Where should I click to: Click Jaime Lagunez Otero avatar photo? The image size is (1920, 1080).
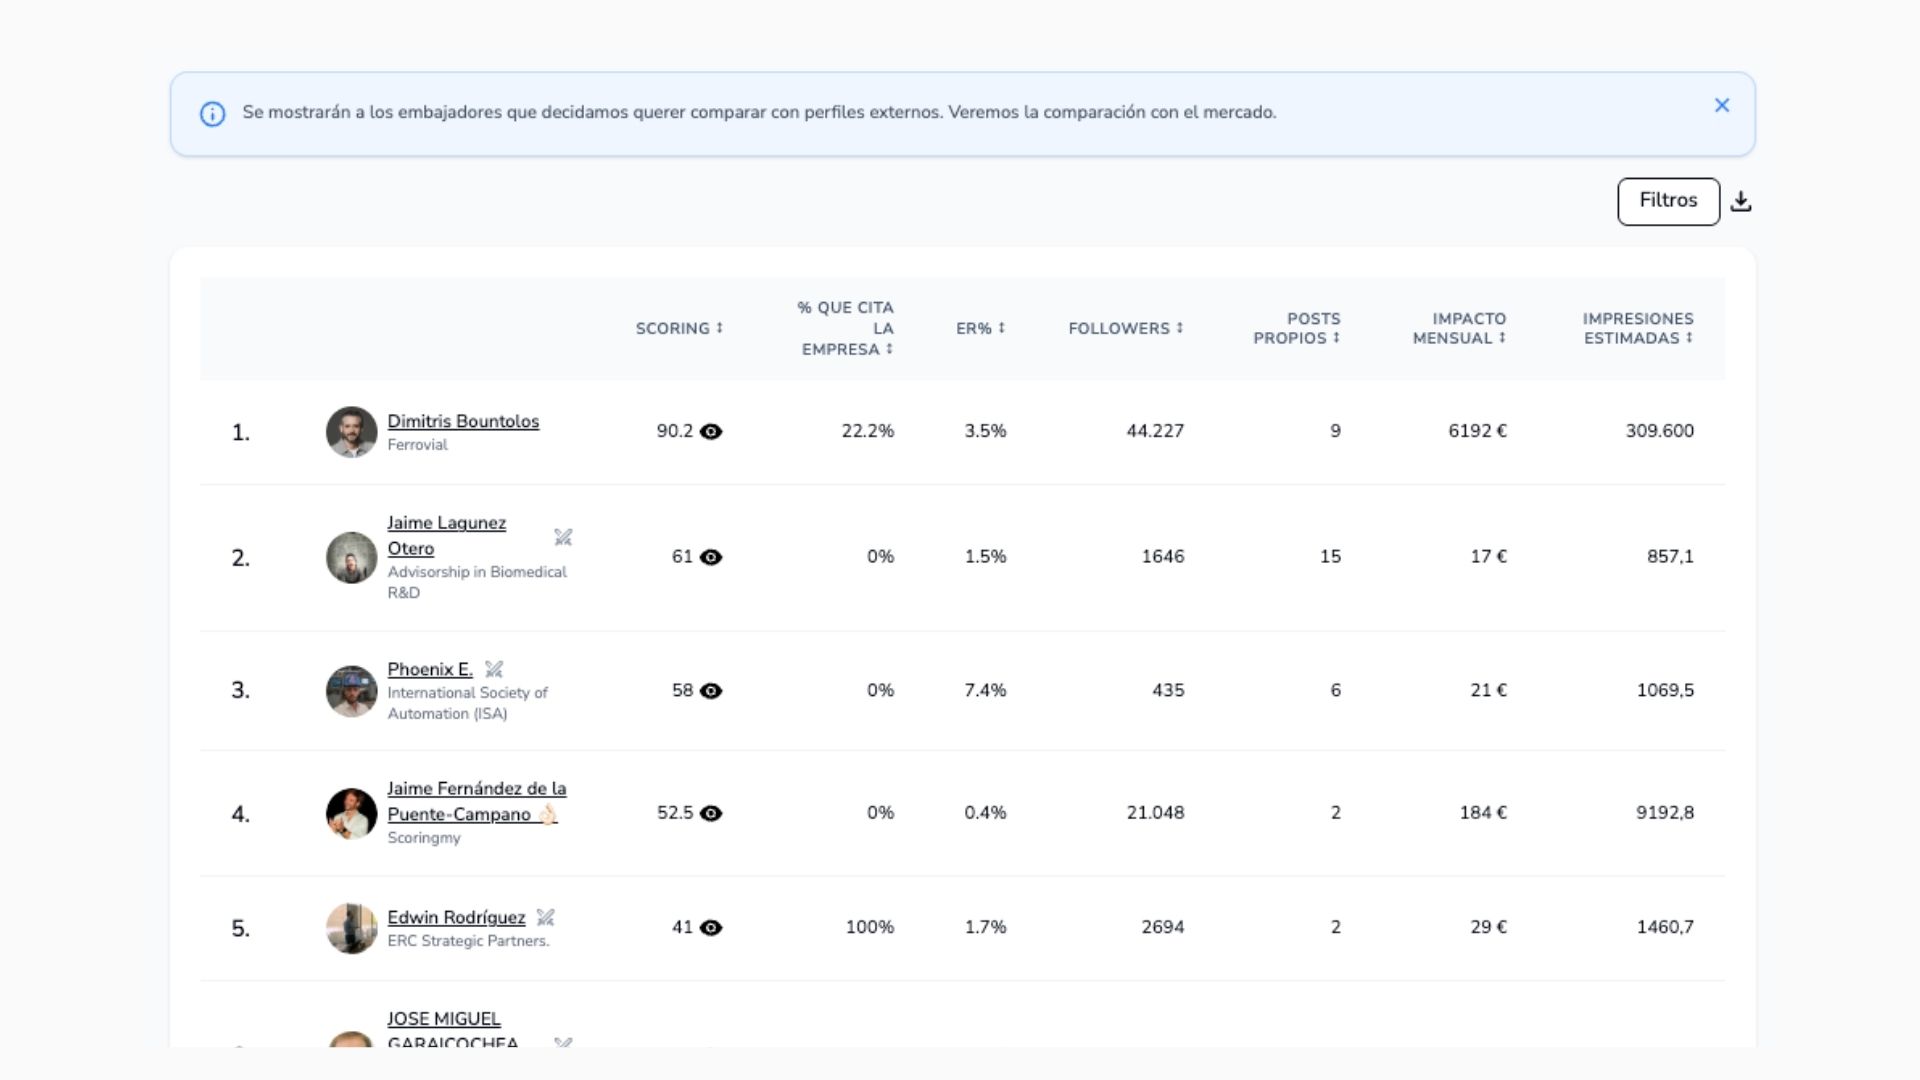tap(351, 558)
